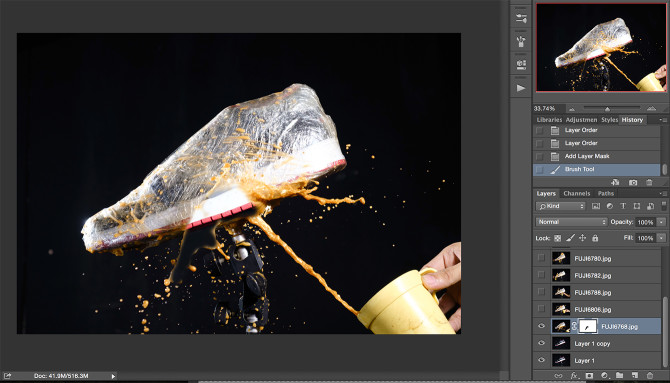Image resolution: width=670 pixels, height=383 pixels.
Task: Switch to the Paths tab
Action: tap(605, 194)
